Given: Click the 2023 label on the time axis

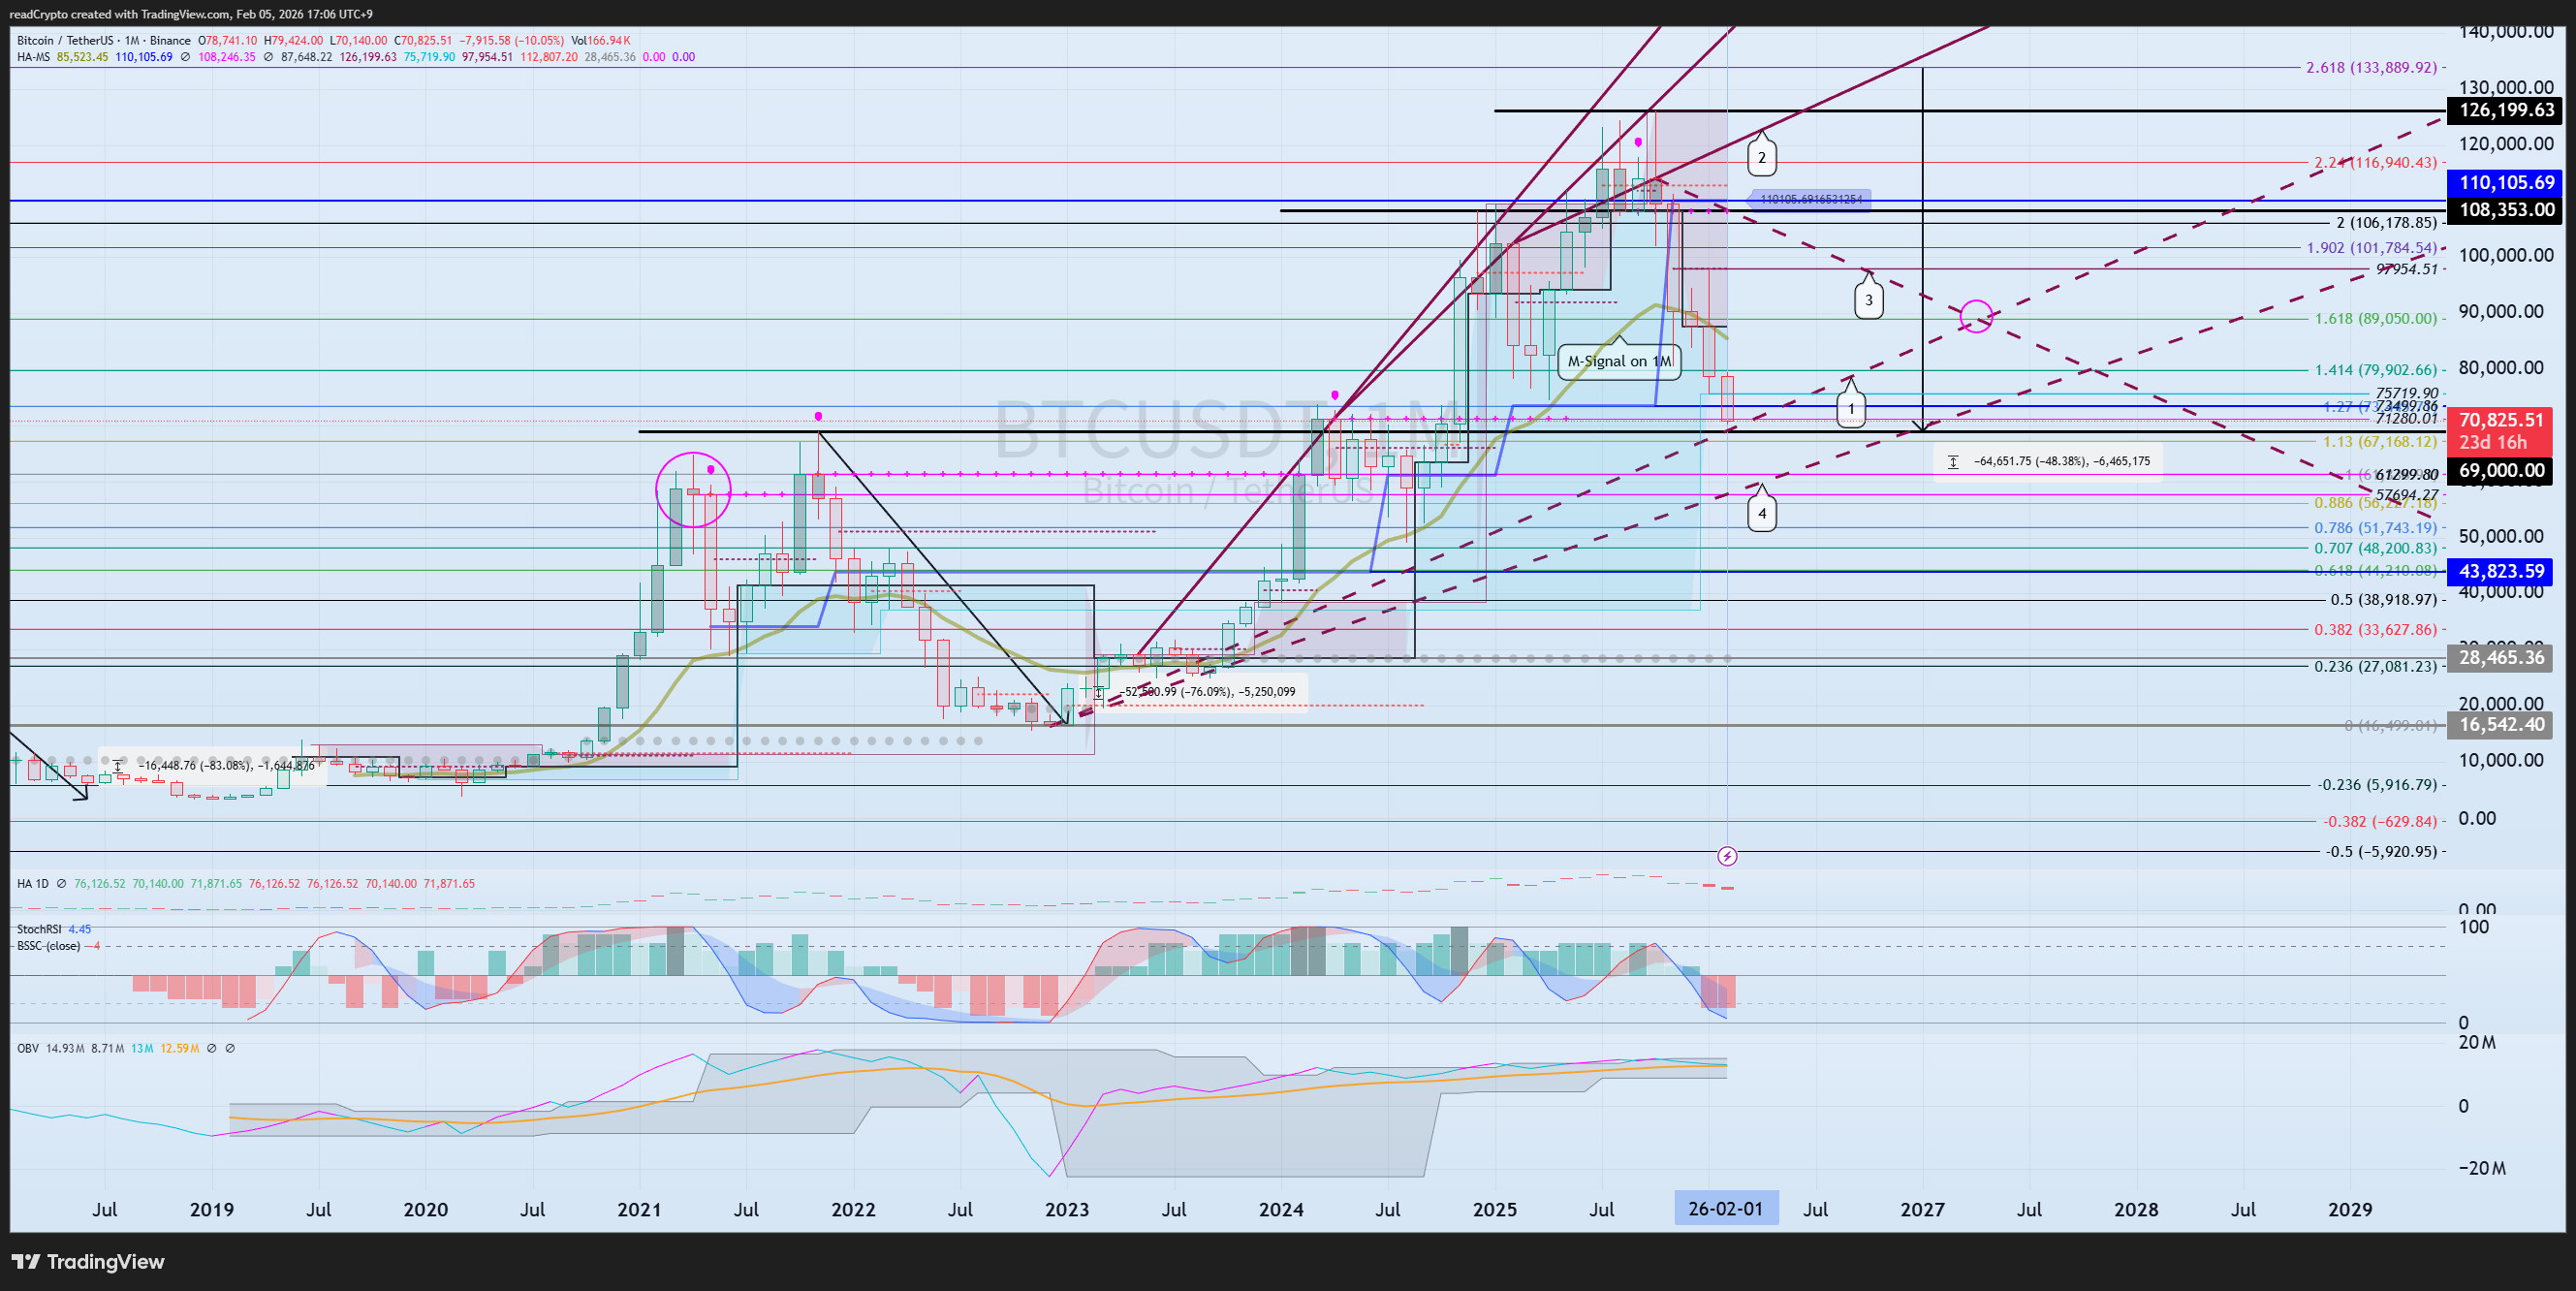Looking at the screenshot, I should point(1067,1209).
